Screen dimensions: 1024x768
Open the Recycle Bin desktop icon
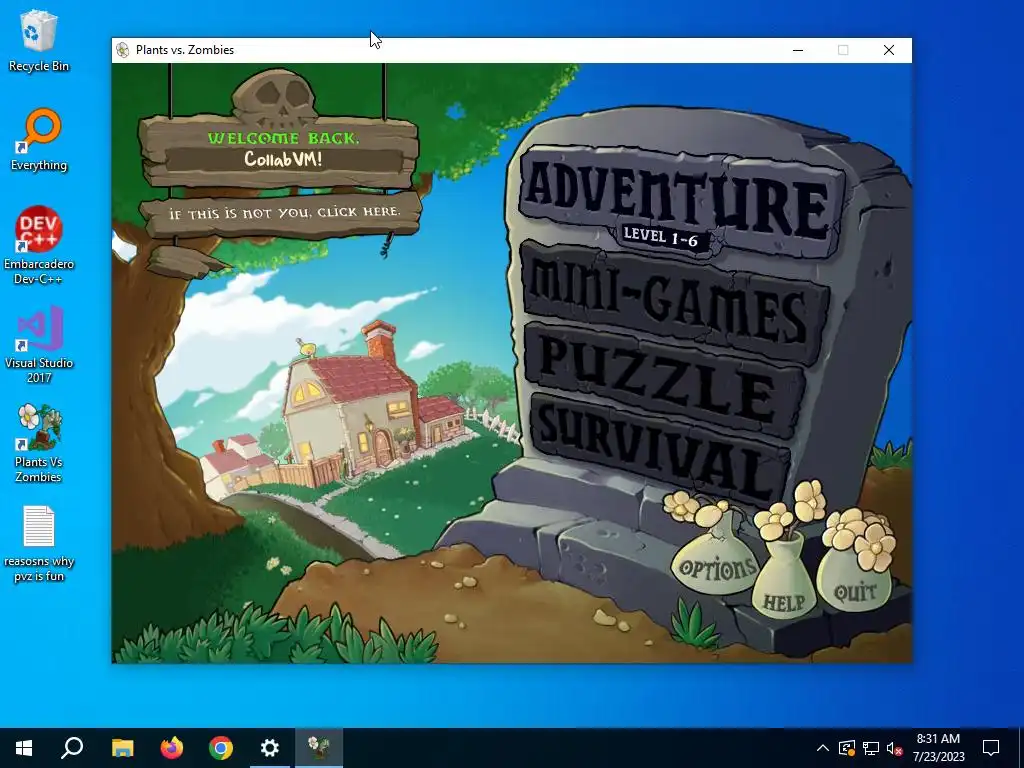click(x=39, y=41)
